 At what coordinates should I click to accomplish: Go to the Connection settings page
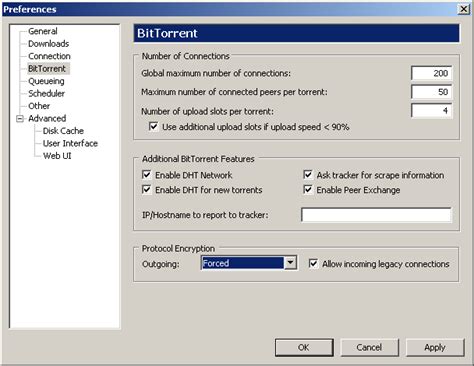49,56
